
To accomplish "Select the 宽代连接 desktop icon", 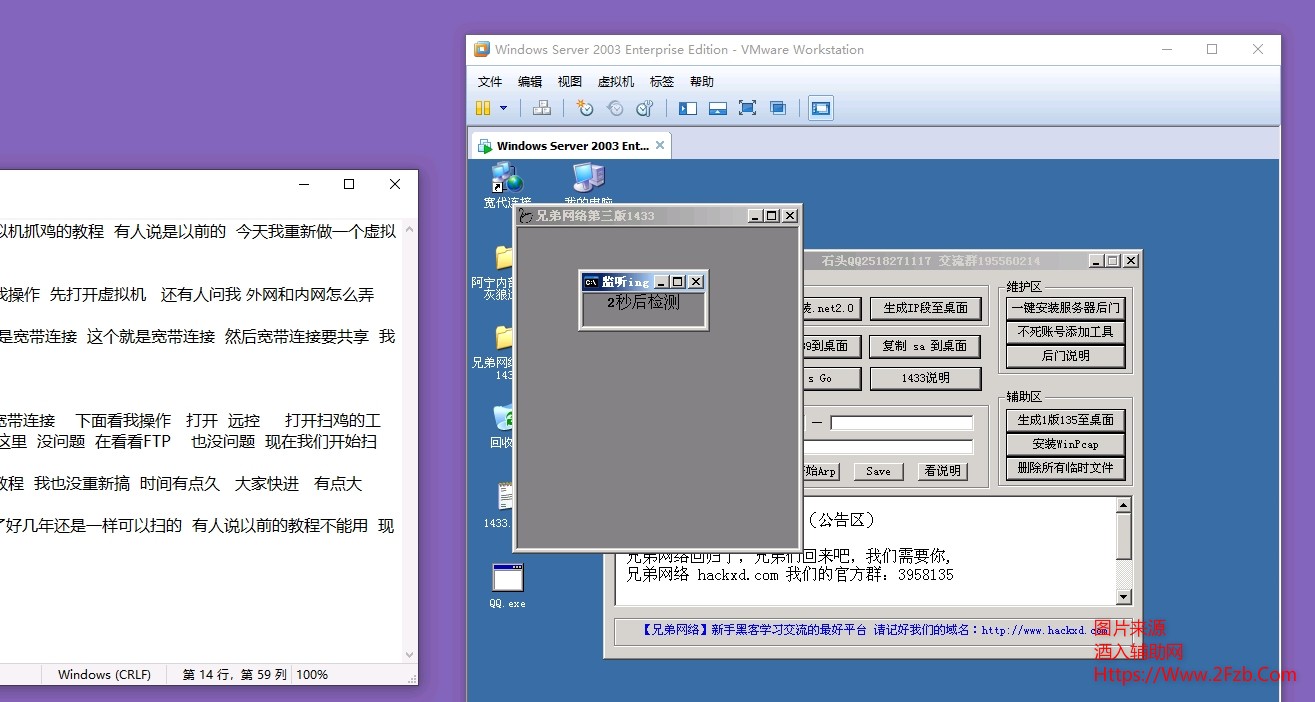I will coord(507,186).
